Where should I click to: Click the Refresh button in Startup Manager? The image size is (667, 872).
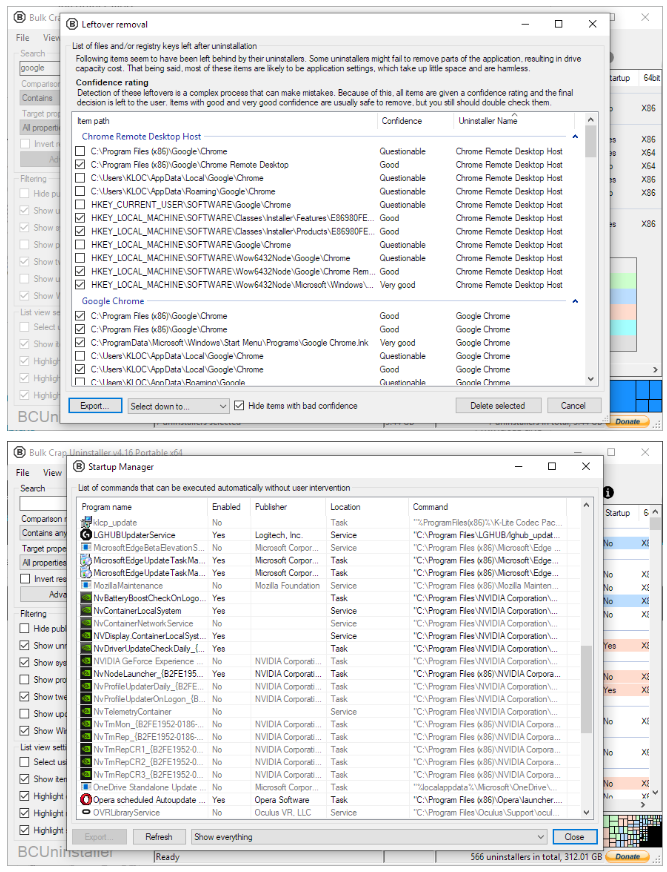[159, 837]
